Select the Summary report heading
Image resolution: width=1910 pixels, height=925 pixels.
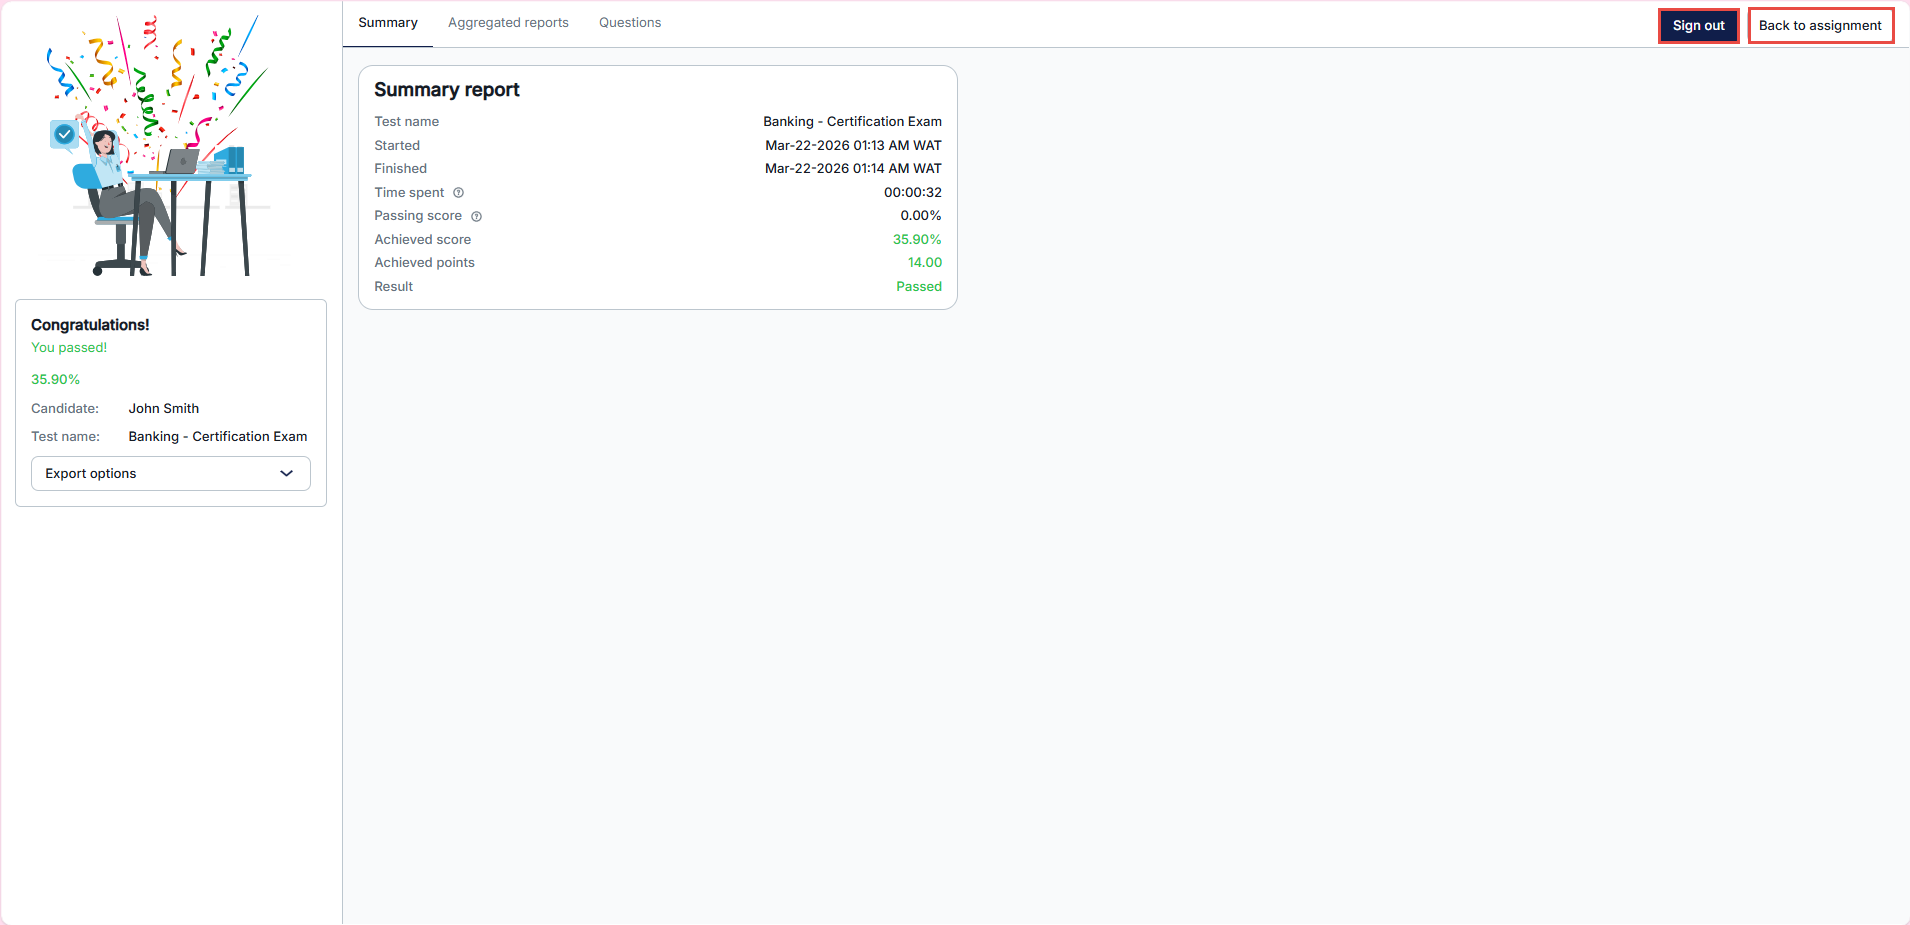447,90
